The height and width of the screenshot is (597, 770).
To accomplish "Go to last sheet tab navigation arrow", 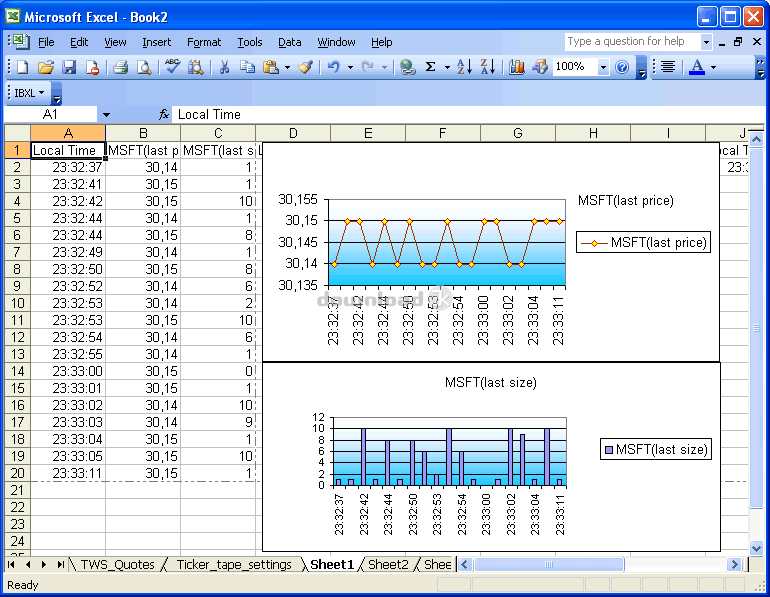I will coord(60,565).
